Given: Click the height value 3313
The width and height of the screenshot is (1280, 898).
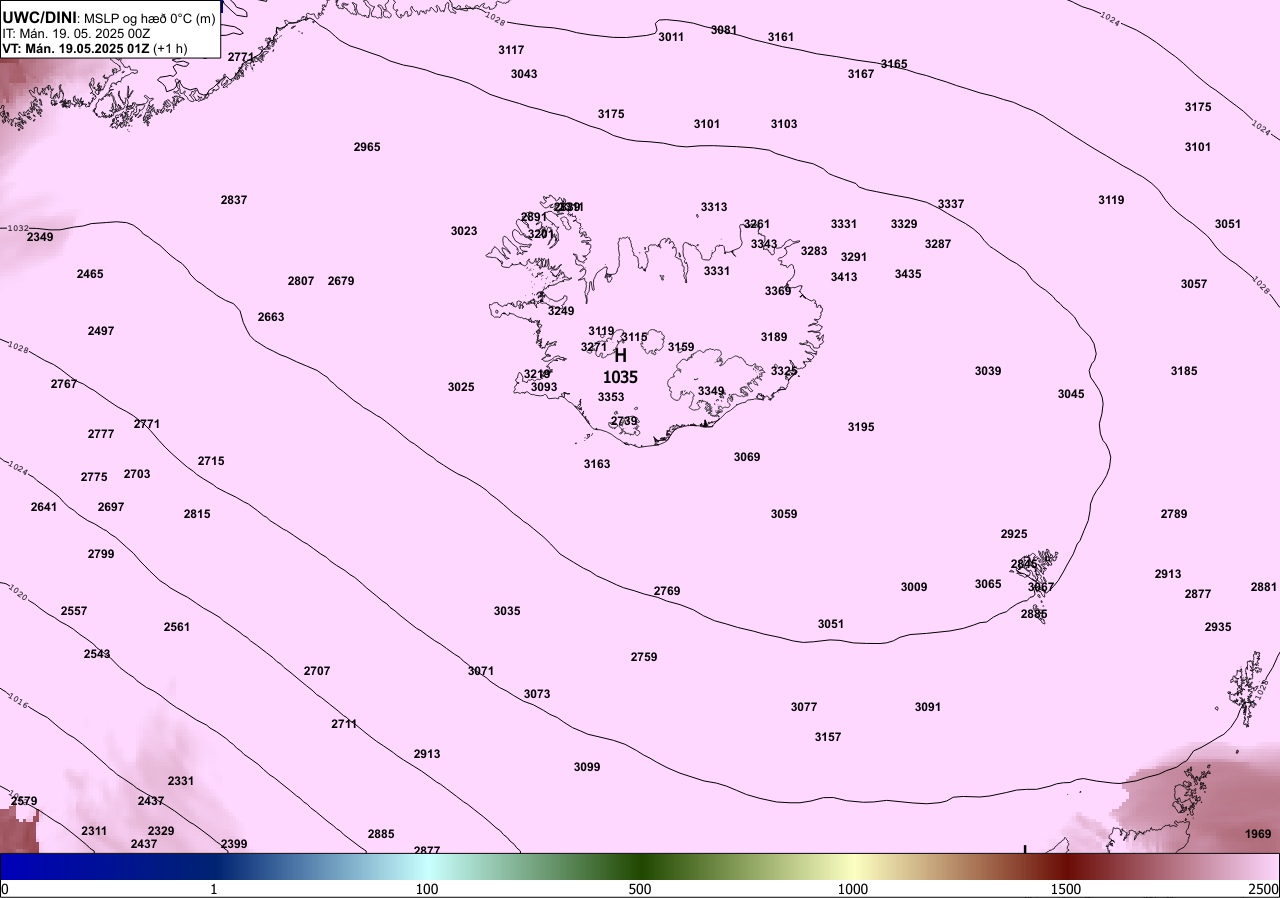Looking at the screenshot, I should tap(714, 207).
